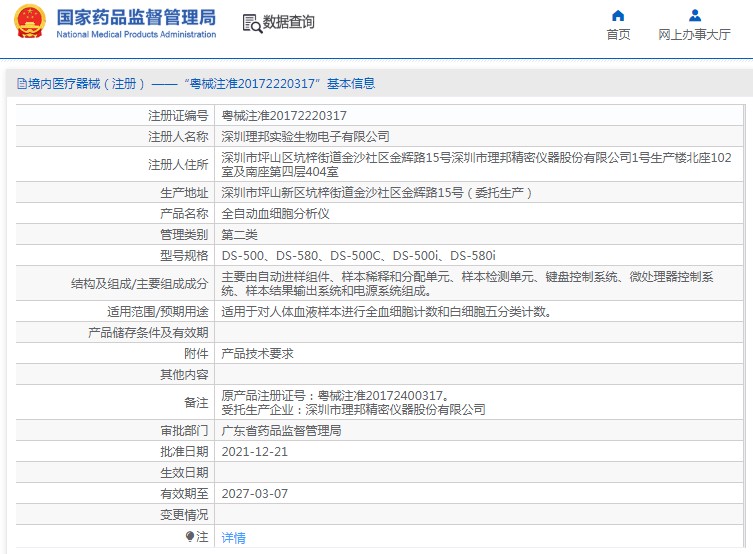Select expiry date 2027-03-07

[x=255, y=494]
